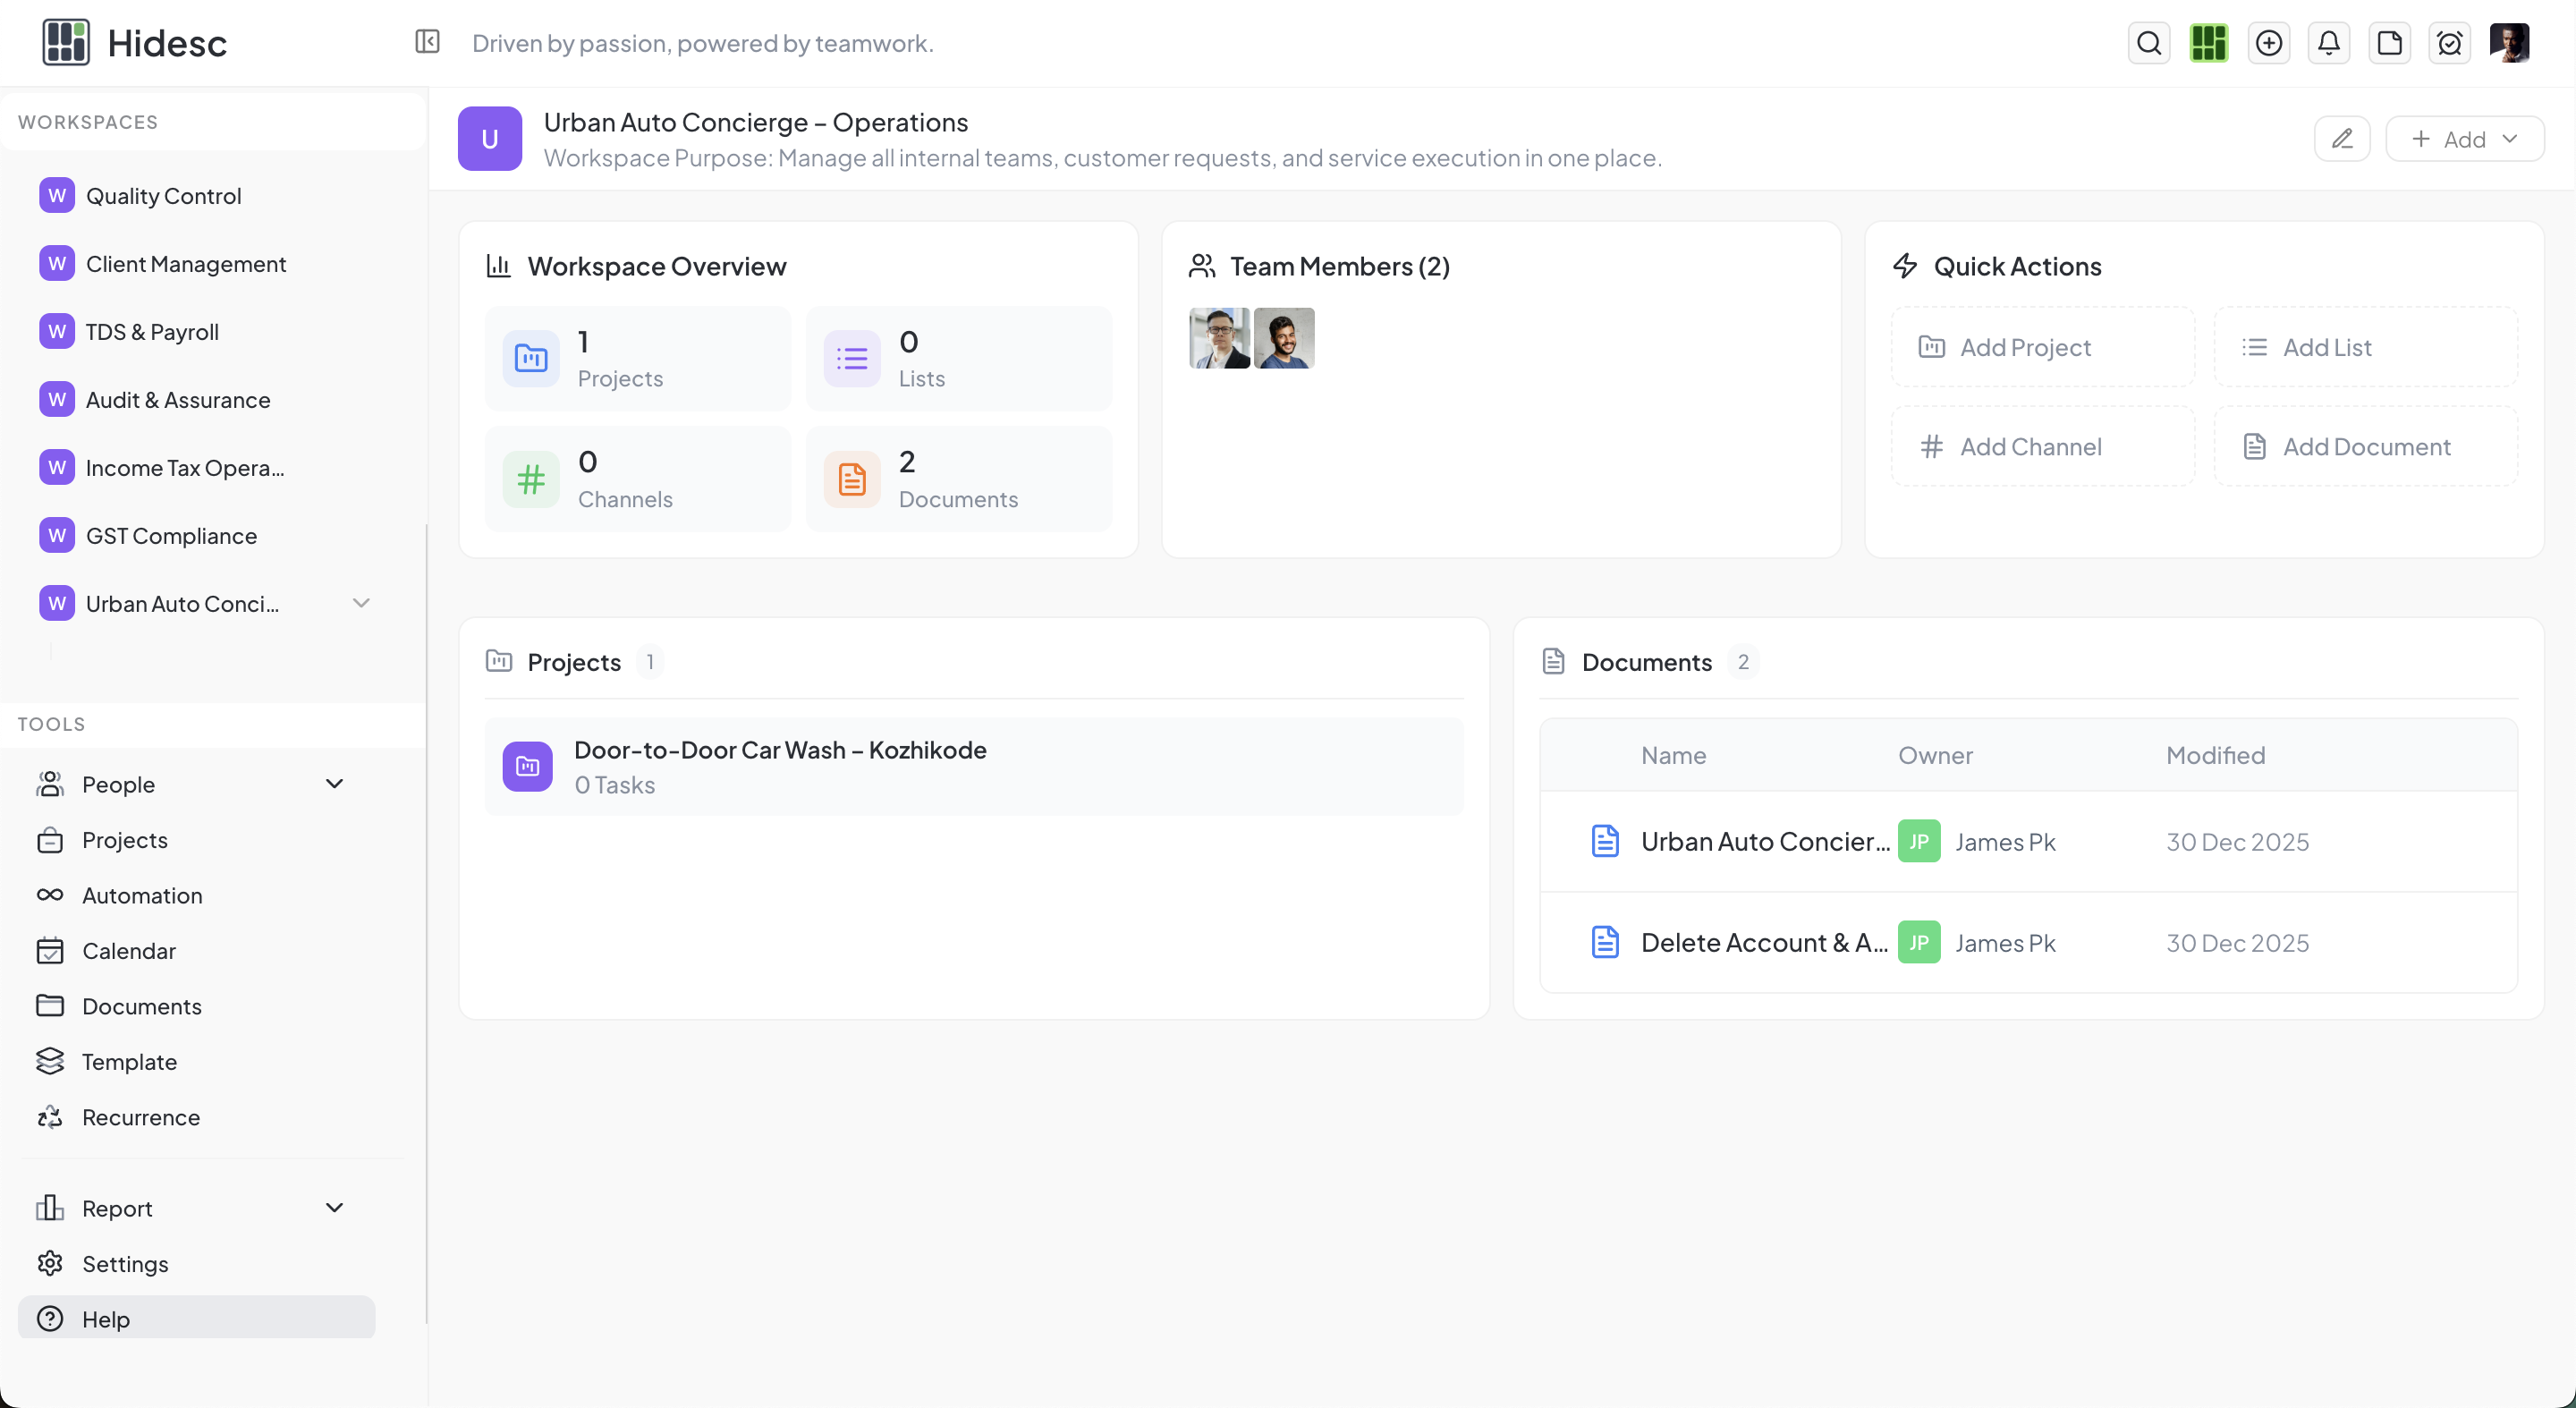Open Automation in the tools sidebar
The height and width of the screenshot is (1408, 2576).
coord(142,895)
